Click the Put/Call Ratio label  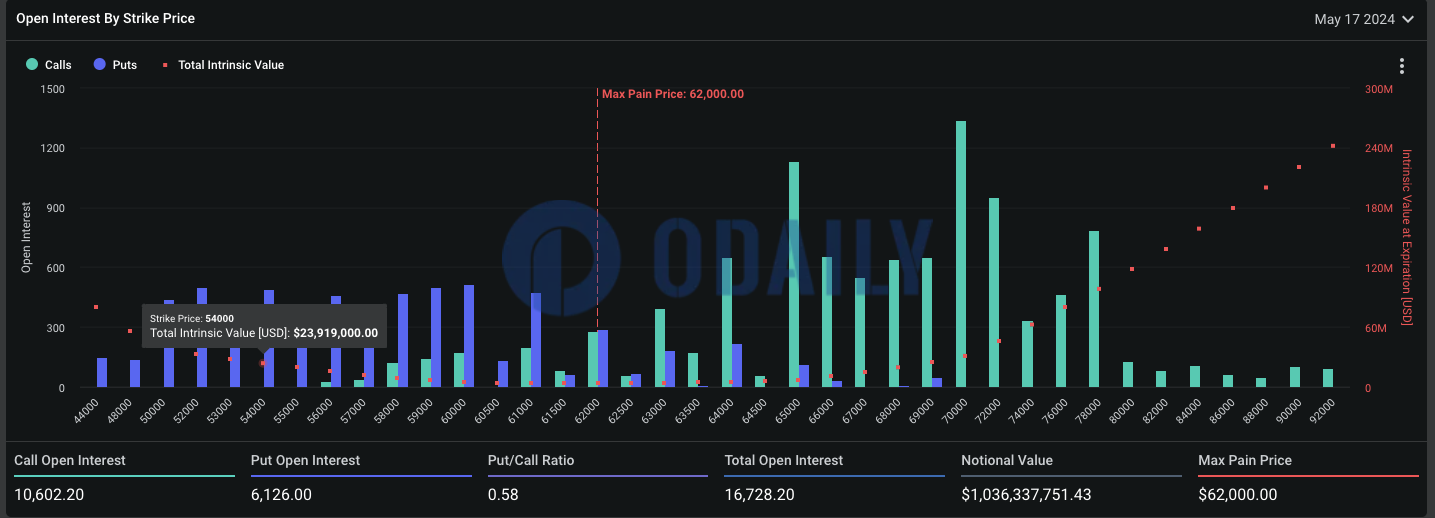point(531,461)
